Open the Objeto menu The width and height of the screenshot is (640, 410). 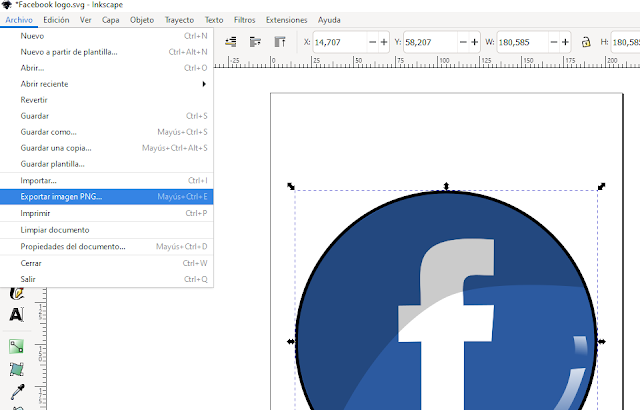(x=142, y=20)
